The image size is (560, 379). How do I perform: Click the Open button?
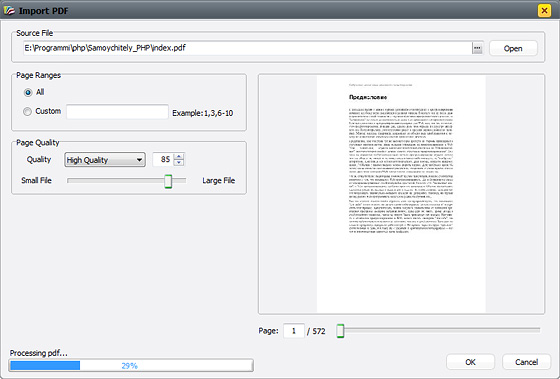tap(513, 49)
